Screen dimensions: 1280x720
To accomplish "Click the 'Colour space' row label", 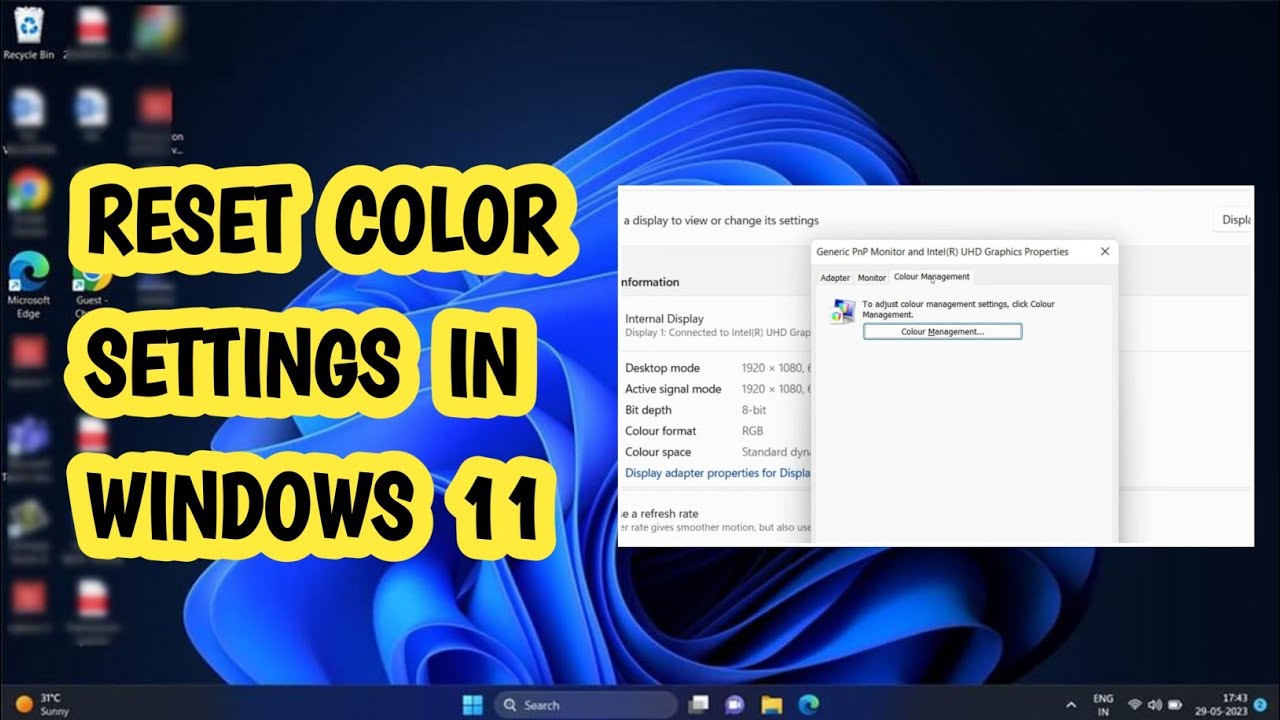I will 658,452.
